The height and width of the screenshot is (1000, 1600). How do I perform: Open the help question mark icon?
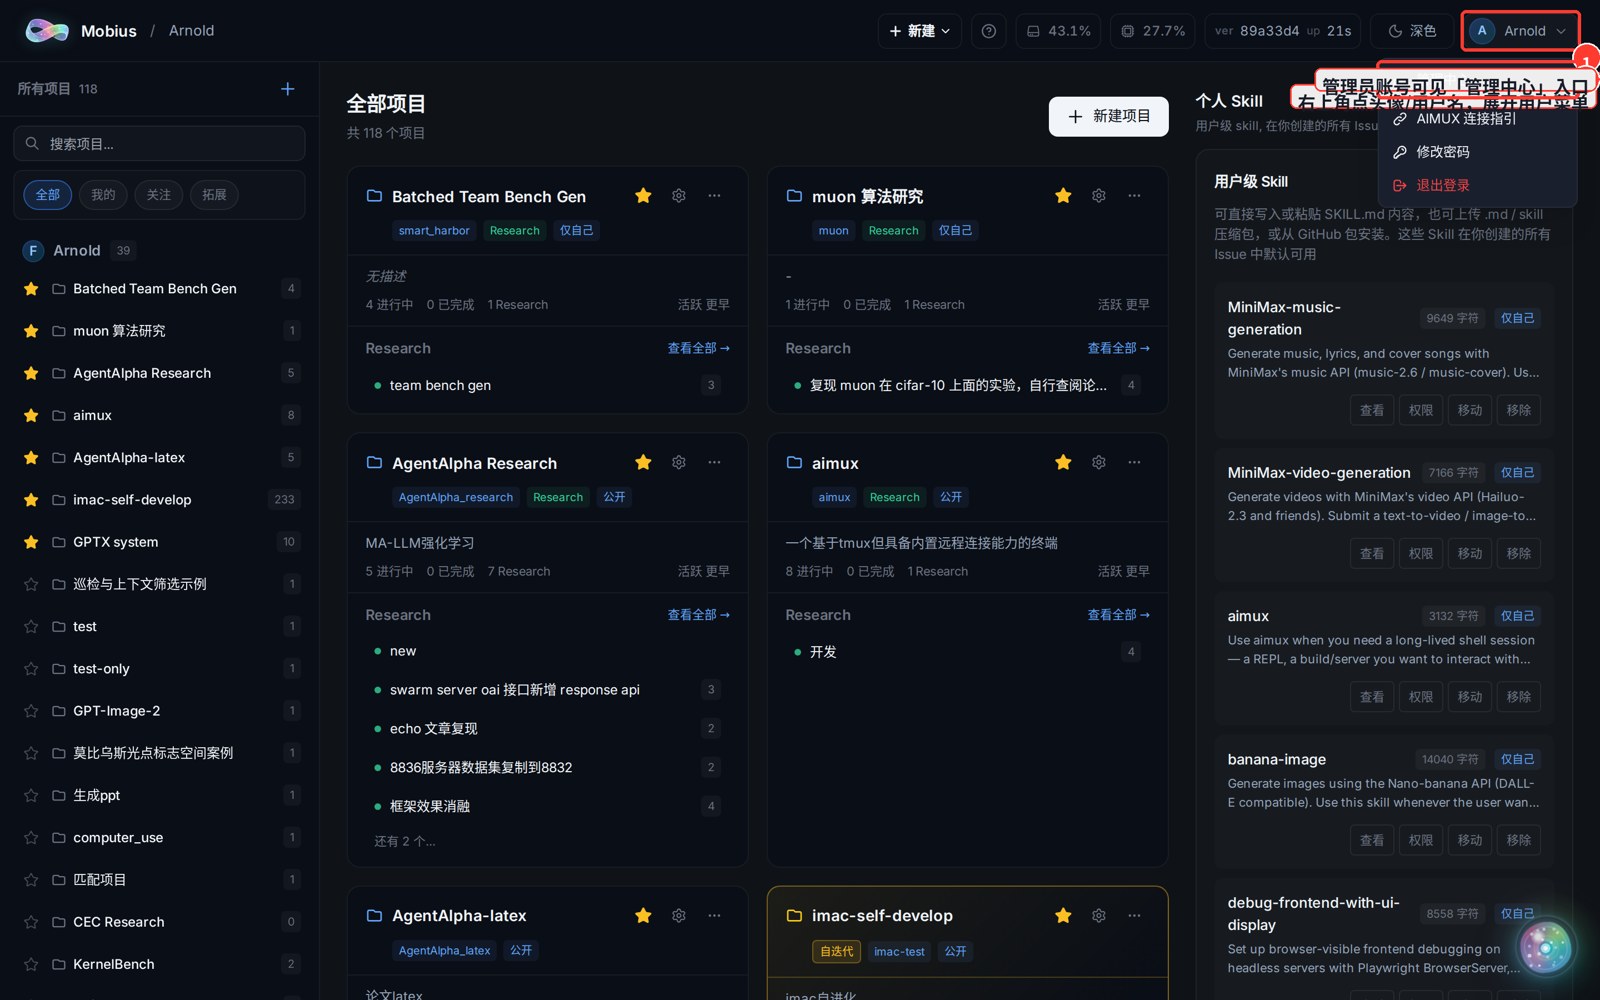(988, 31)
